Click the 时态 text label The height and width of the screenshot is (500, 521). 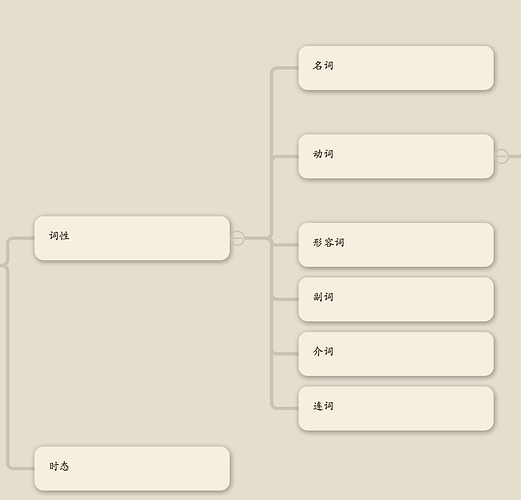tap(59, 466)
